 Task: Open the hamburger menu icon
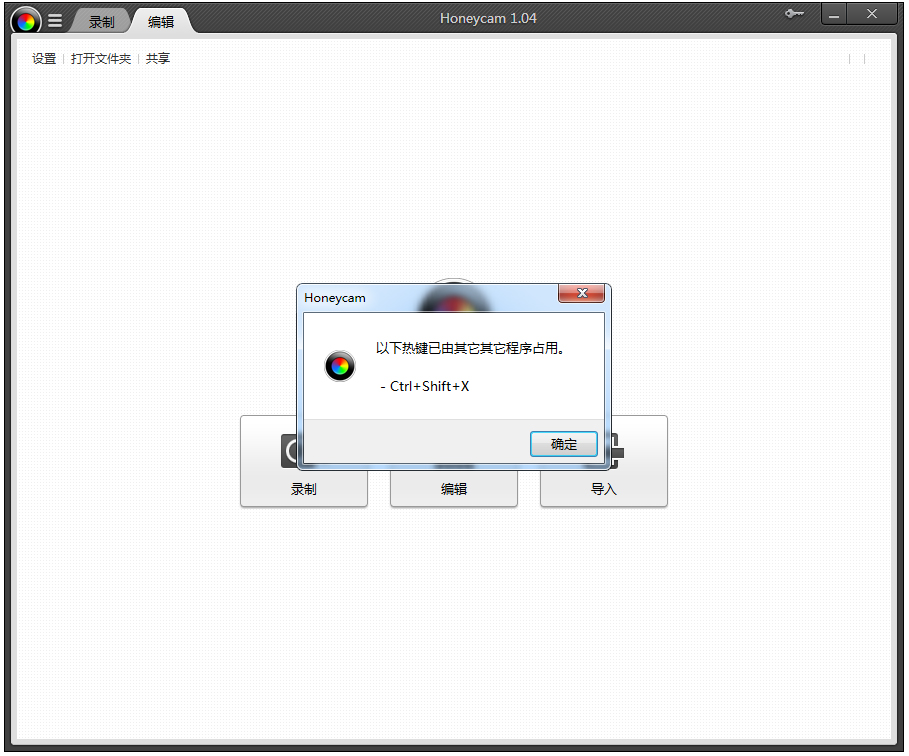[x=55, y=21]
